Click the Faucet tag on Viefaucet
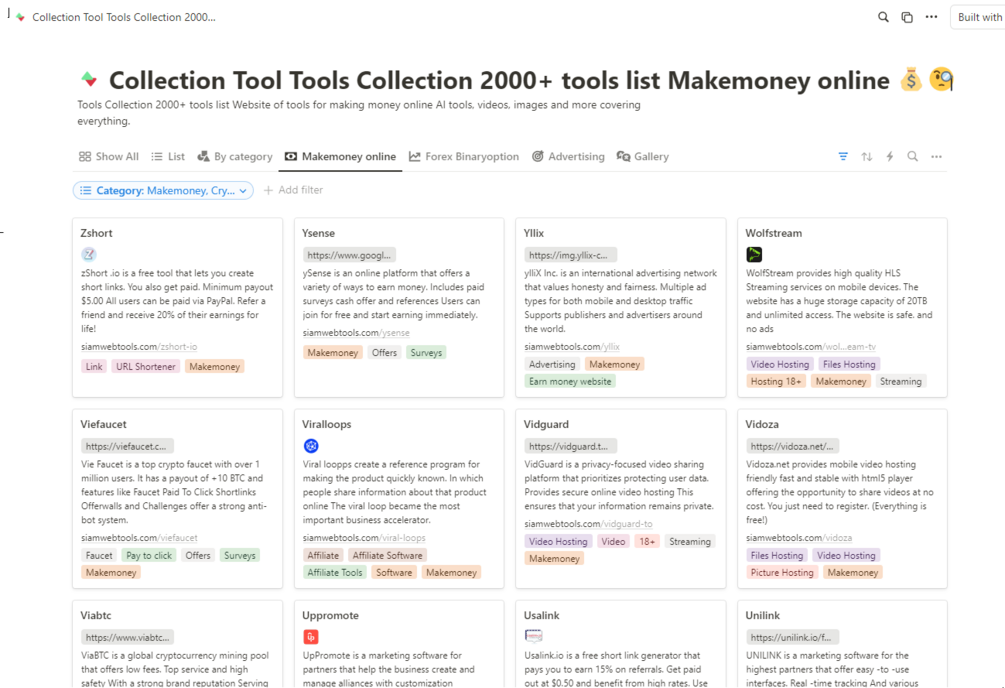 tap(99, 556)
